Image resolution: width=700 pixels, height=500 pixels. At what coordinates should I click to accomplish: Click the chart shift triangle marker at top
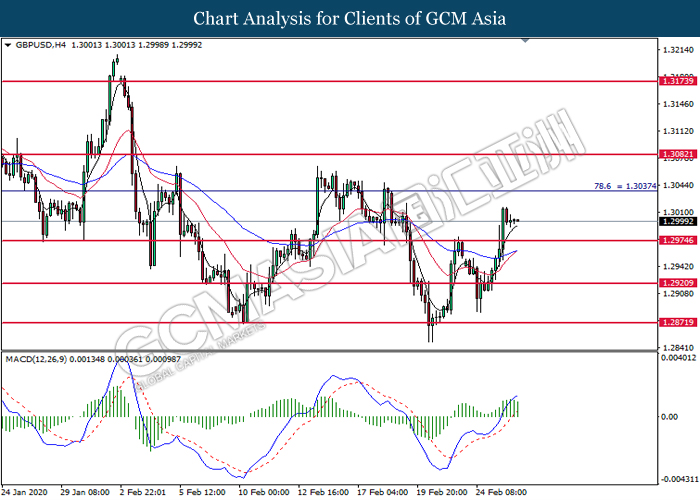click(x=525, y=41)
